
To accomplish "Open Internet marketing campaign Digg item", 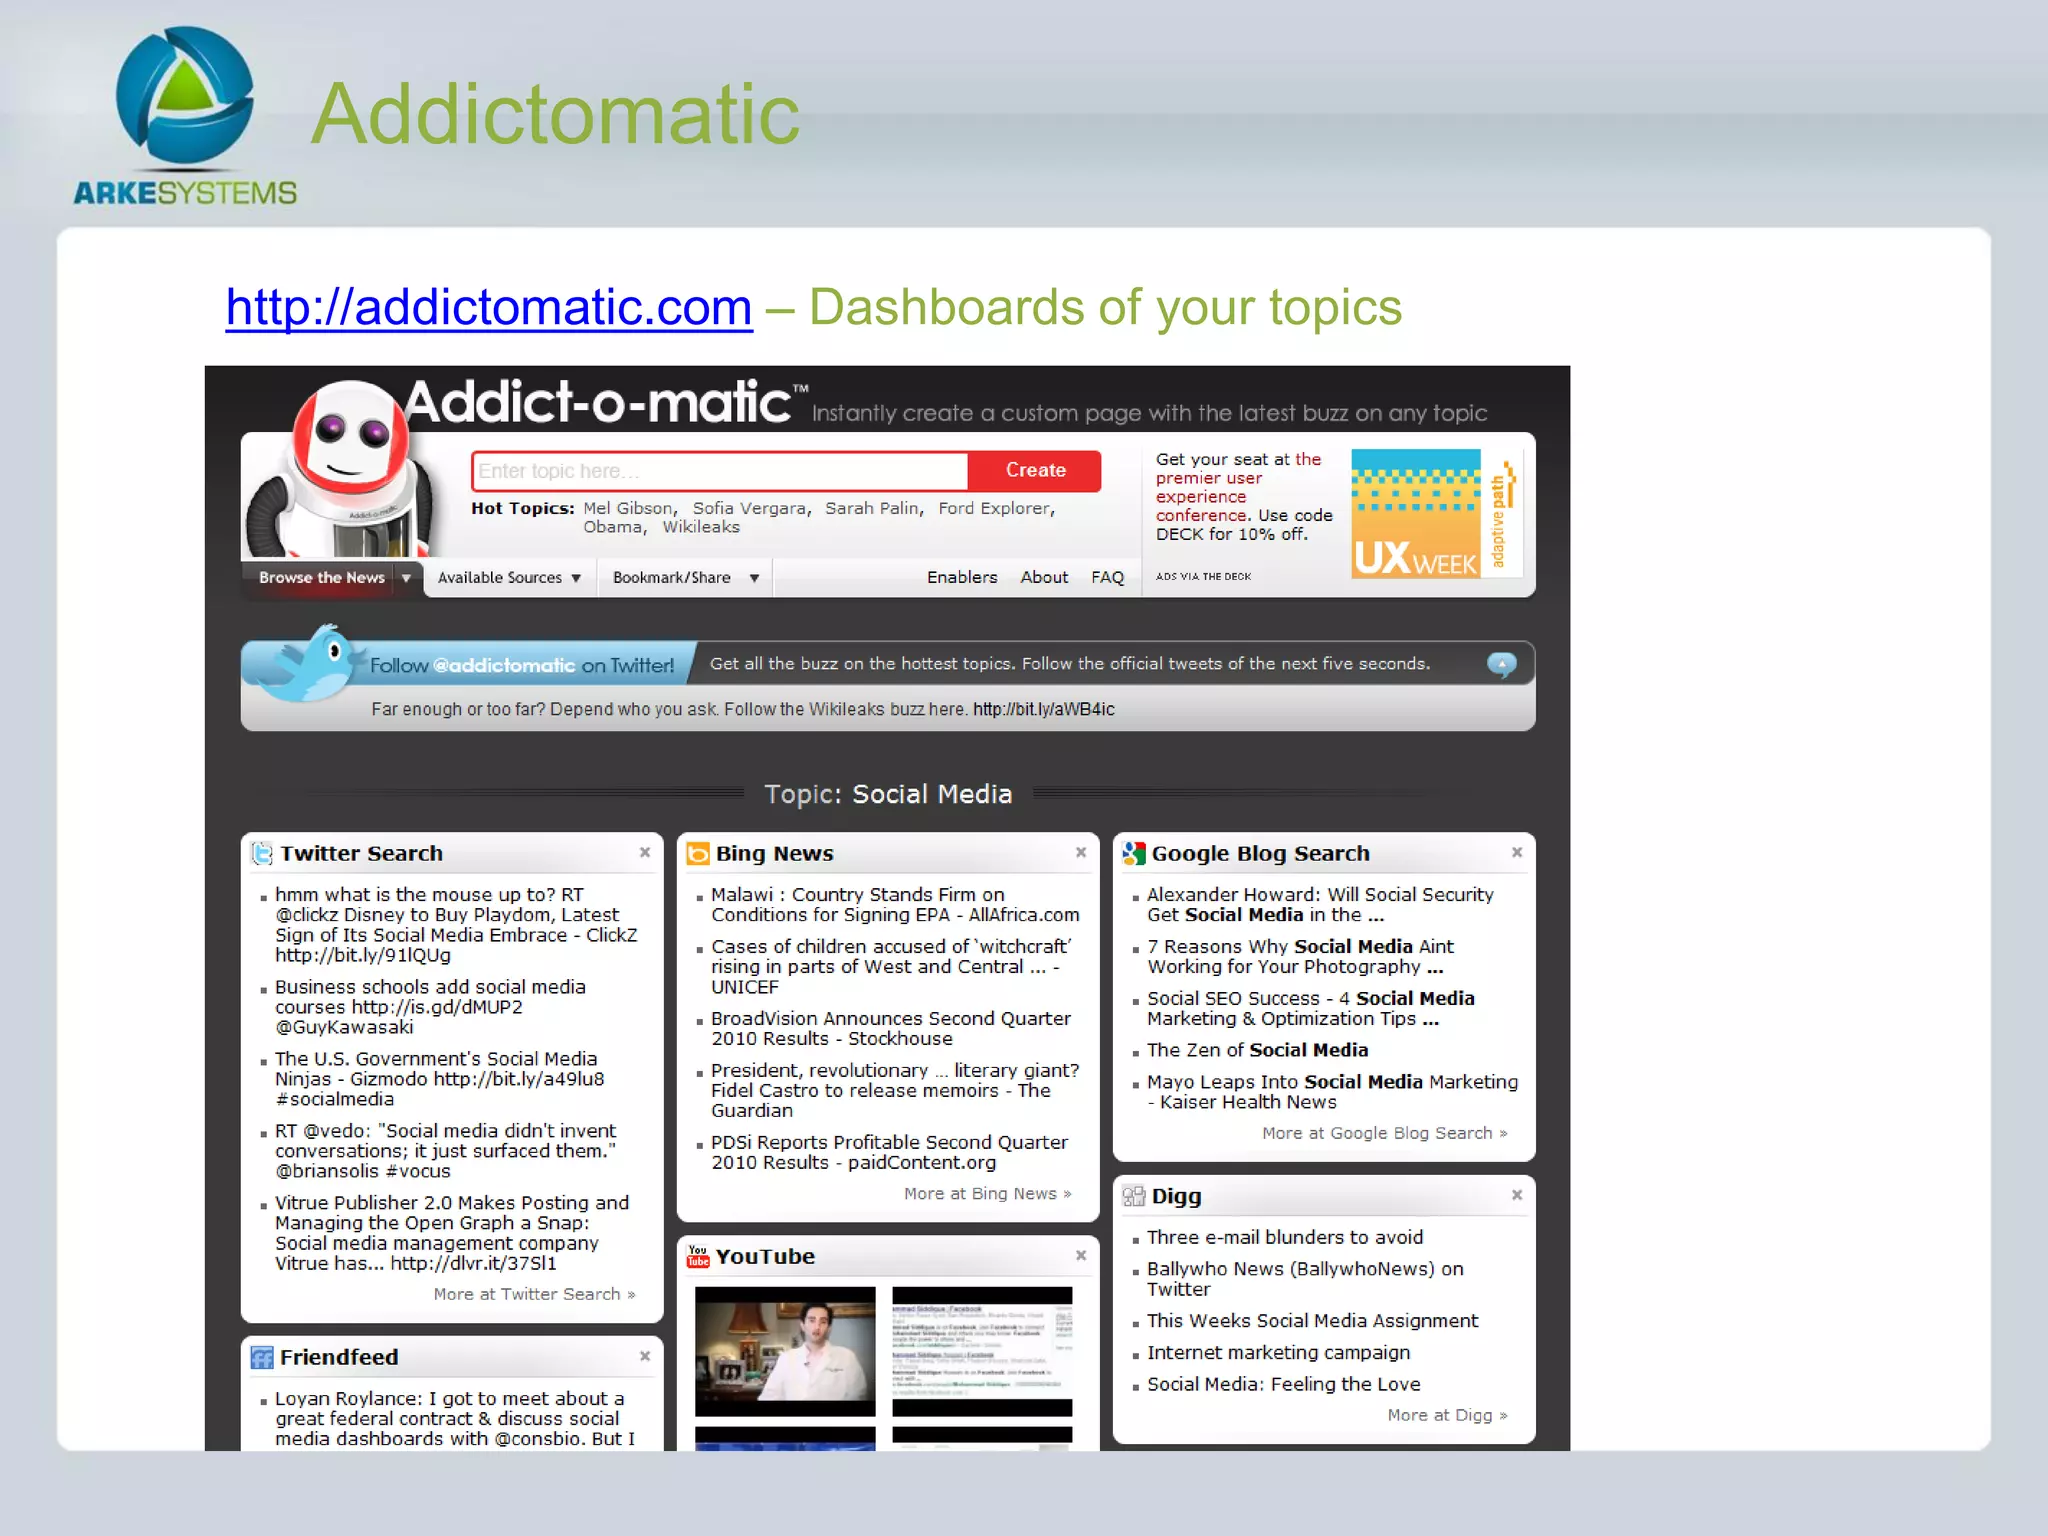I will coord(1278,1353).
